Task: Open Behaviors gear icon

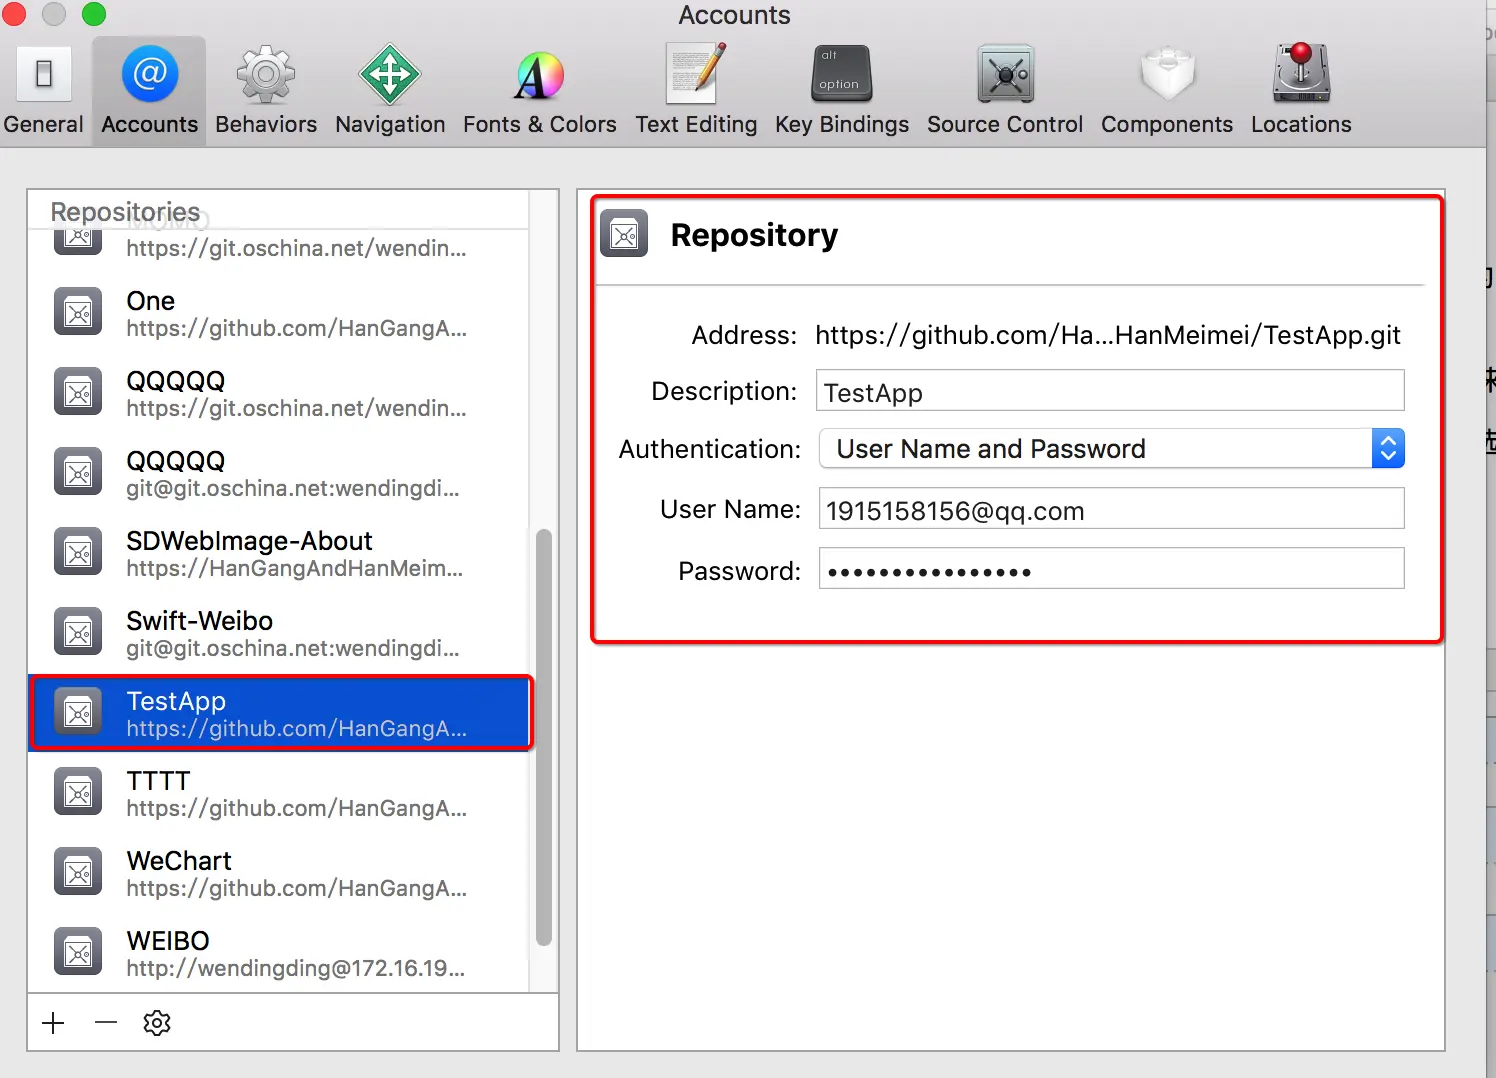Action: click(266, 74)
